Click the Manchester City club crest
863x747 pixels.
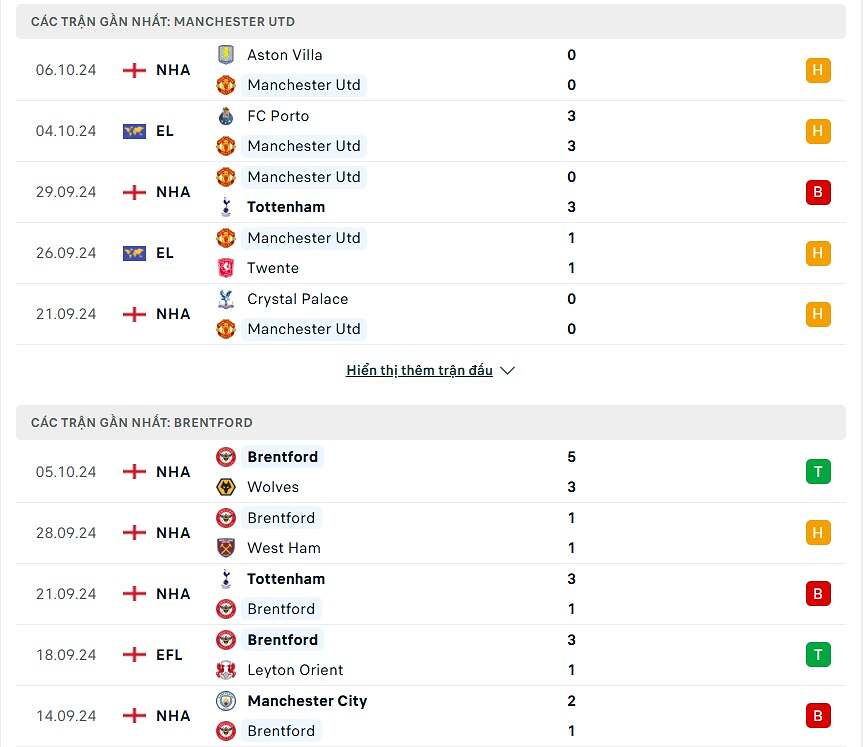point(226,701)
